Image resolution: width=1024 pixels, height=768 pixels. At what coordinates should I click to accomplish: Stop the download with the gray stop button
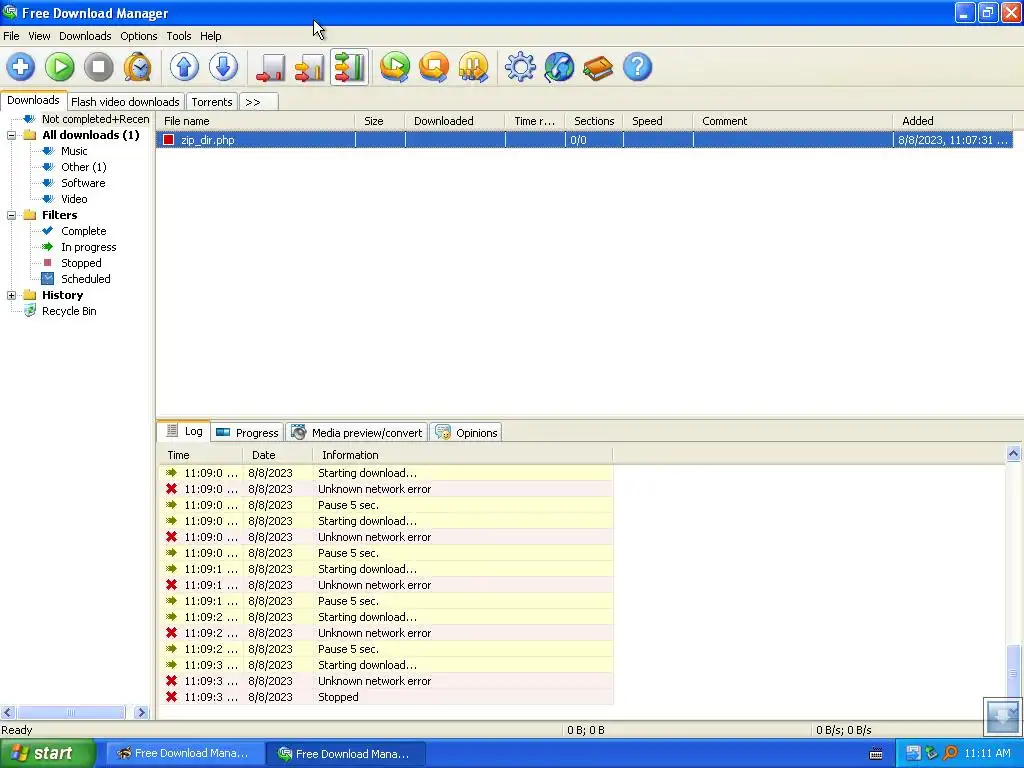[x=99, y=67]
